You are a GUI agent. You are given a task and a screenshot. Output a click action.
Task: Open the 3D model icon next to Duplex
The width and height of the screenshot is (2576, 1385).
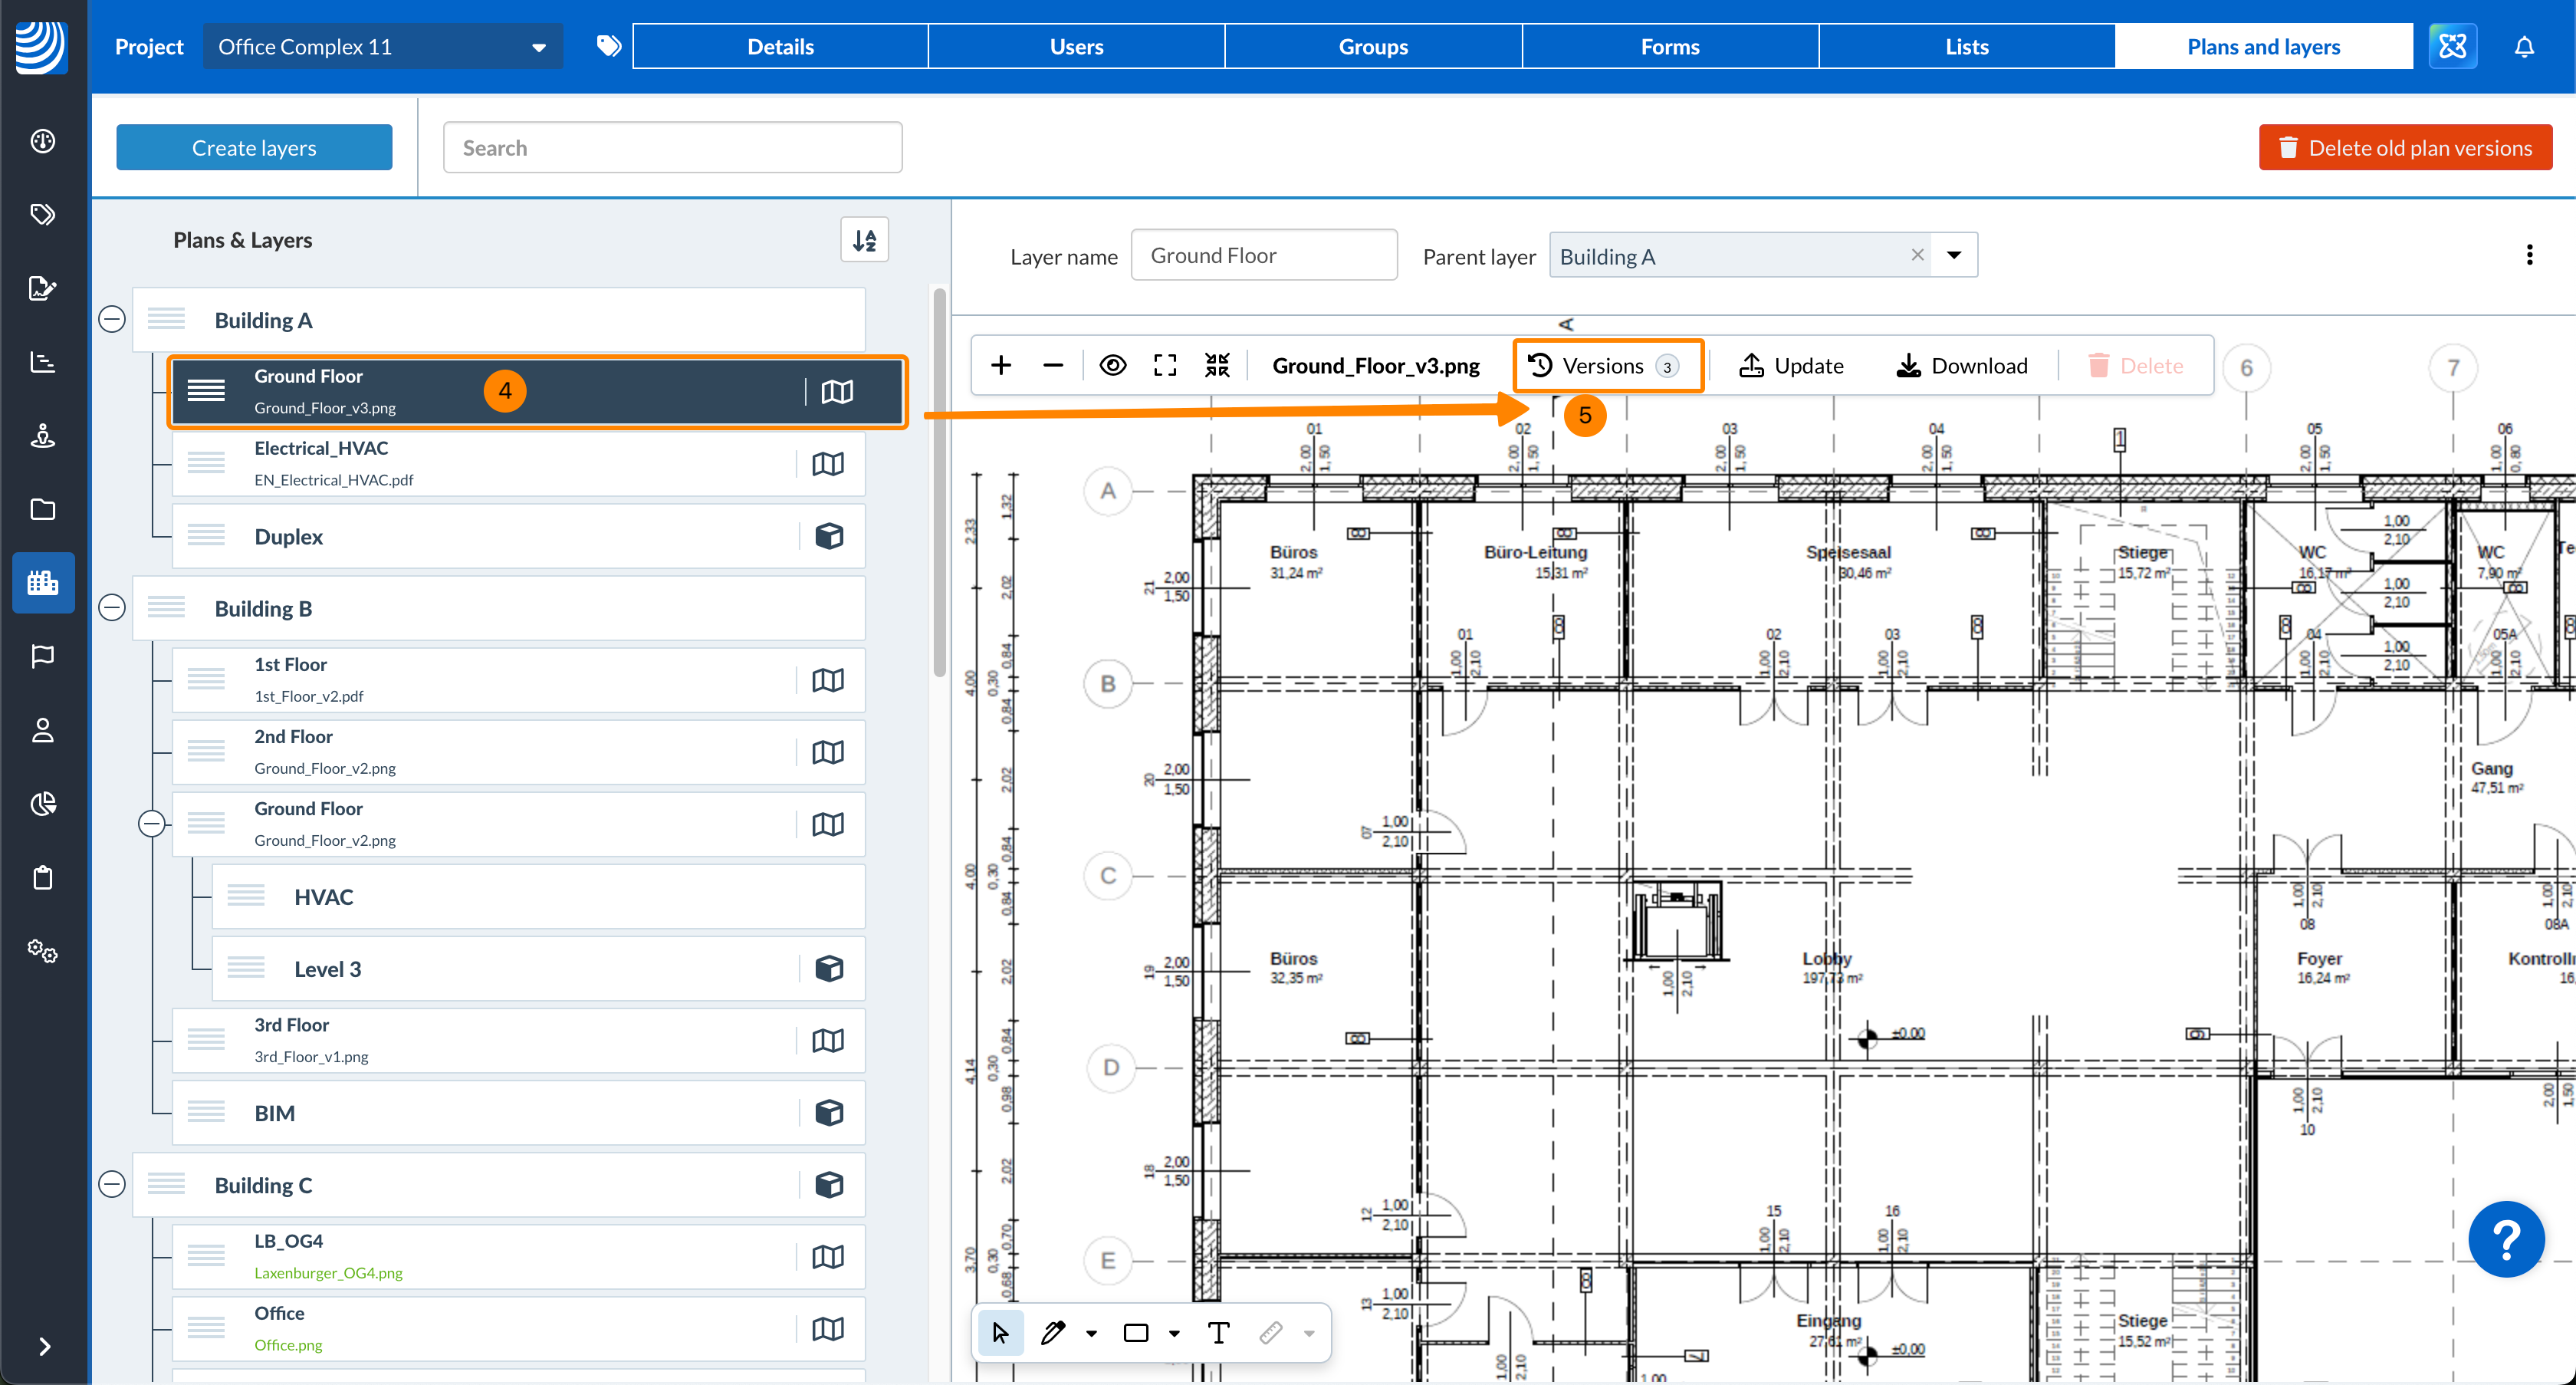pyautogui.click(x=830, y=536)
